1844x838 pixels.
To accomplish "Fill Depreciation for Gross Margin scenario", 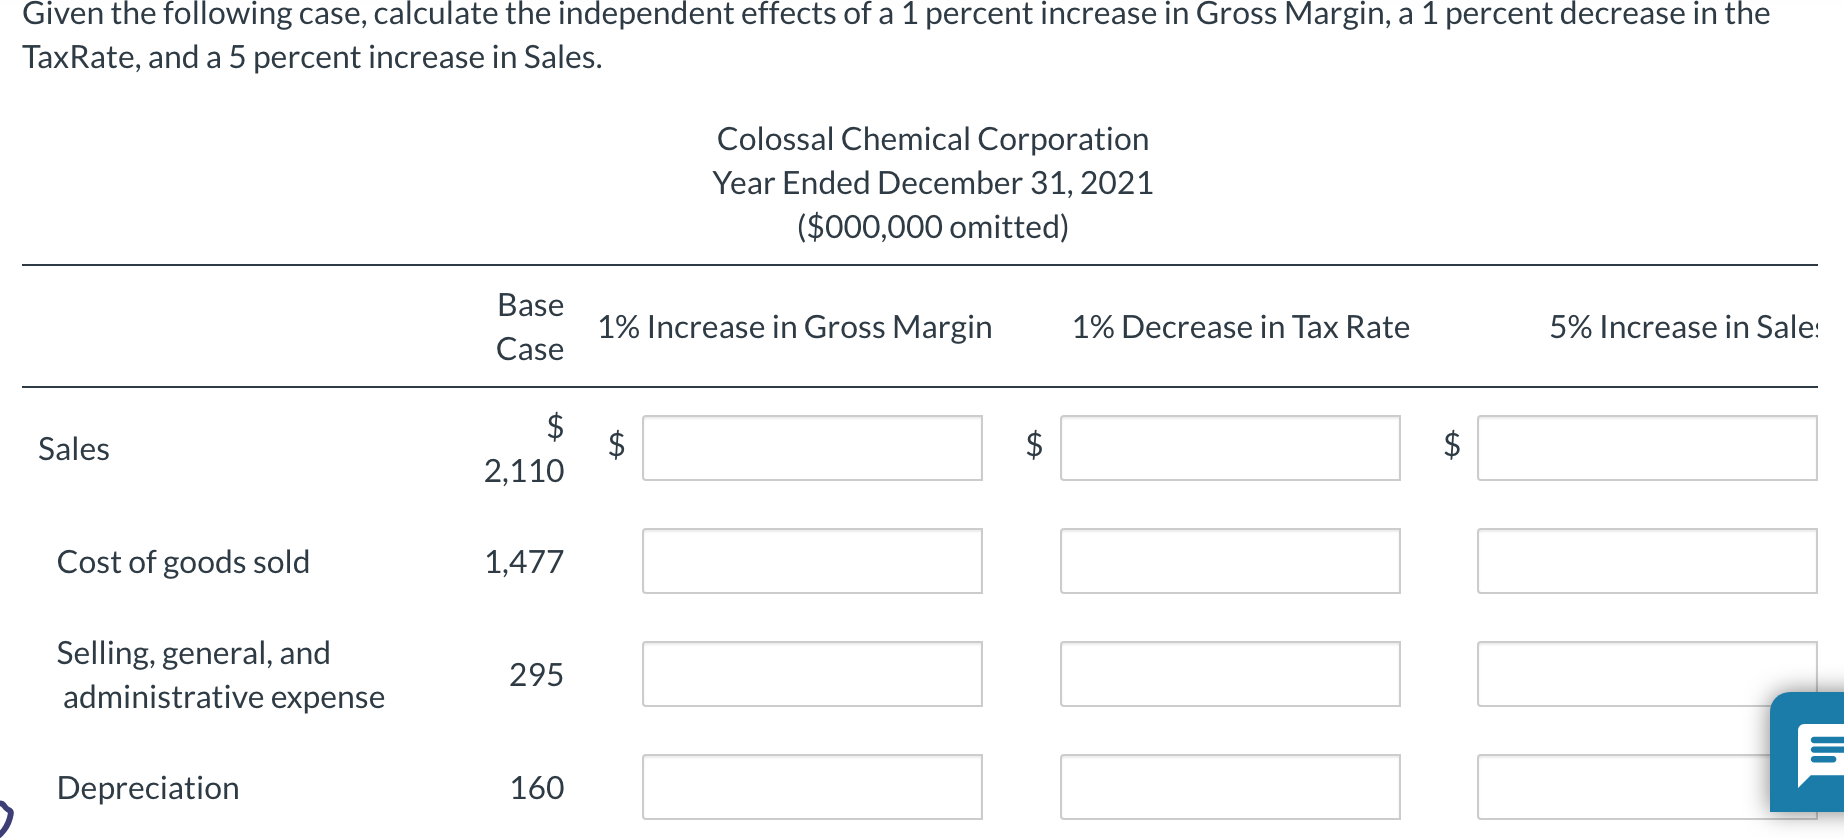I will pos(812,787).
